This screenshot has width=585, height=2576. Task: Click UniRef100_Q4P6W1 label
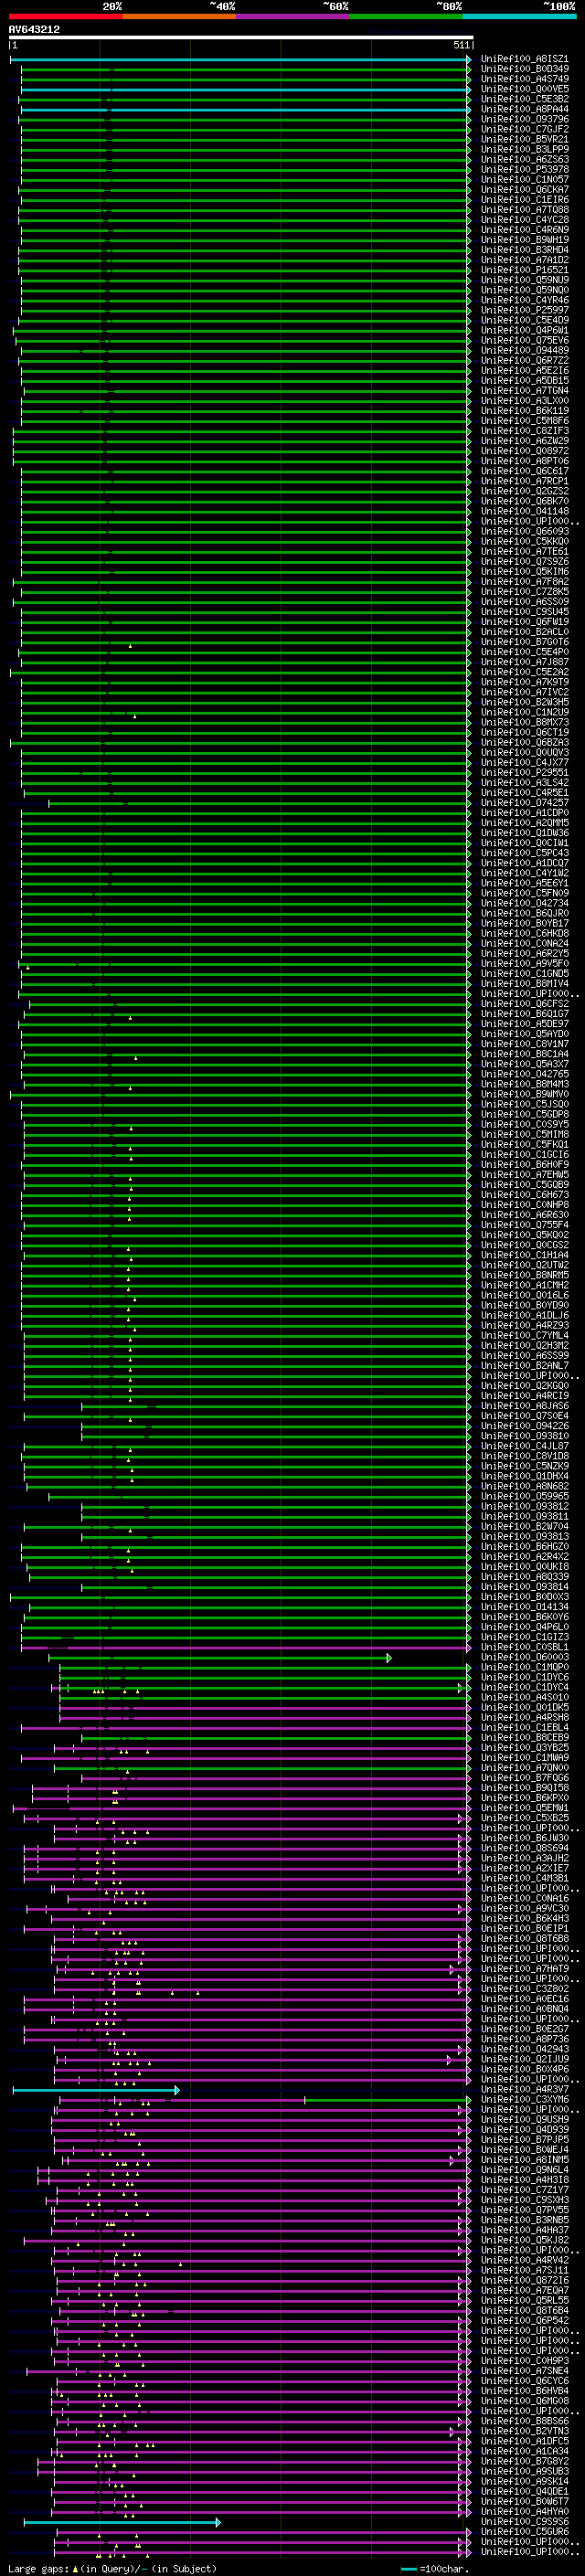pyautogui.click(x=524, y=330)
